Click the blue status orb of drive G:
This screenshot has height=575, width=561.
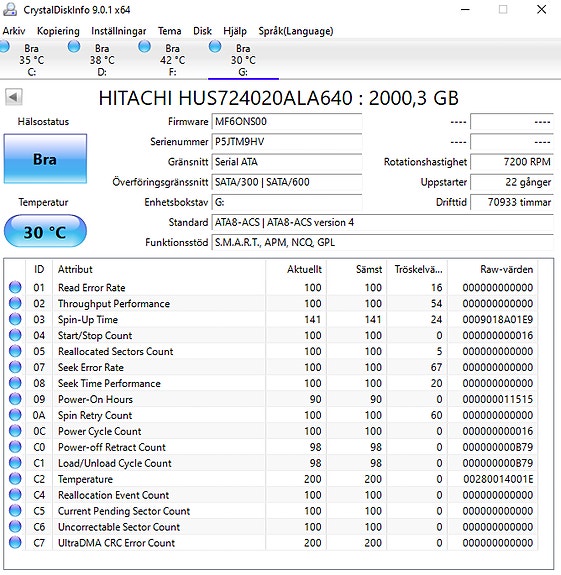(x=215, y=47)
